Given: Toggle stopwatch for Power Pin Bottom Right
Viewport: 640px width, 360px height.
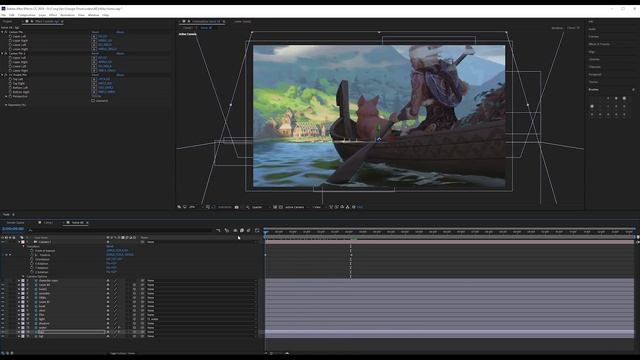Looking at the screenshot, I should click(10, 92).
